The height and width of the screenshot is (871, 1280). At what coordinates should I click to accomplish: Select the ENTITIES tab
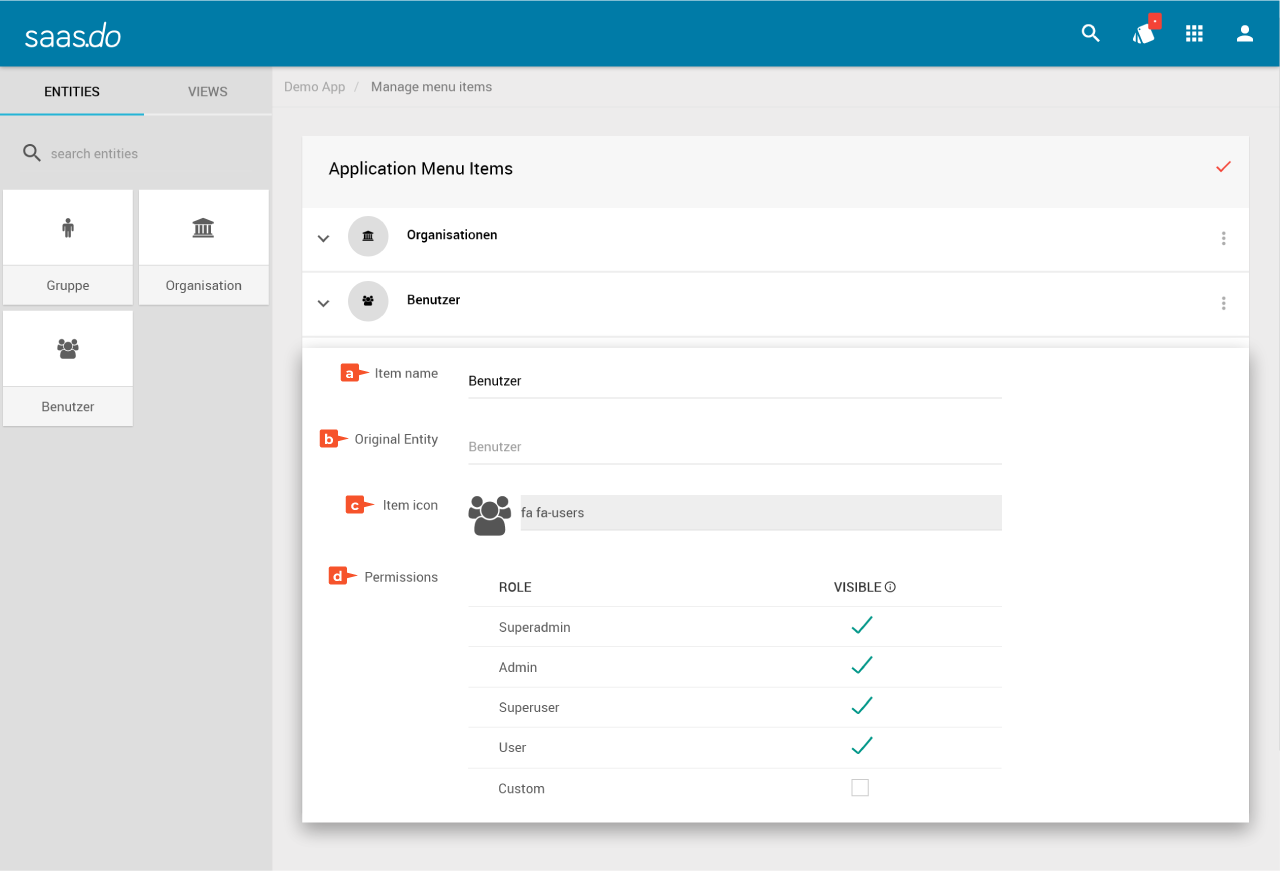[x=72, y=91]
